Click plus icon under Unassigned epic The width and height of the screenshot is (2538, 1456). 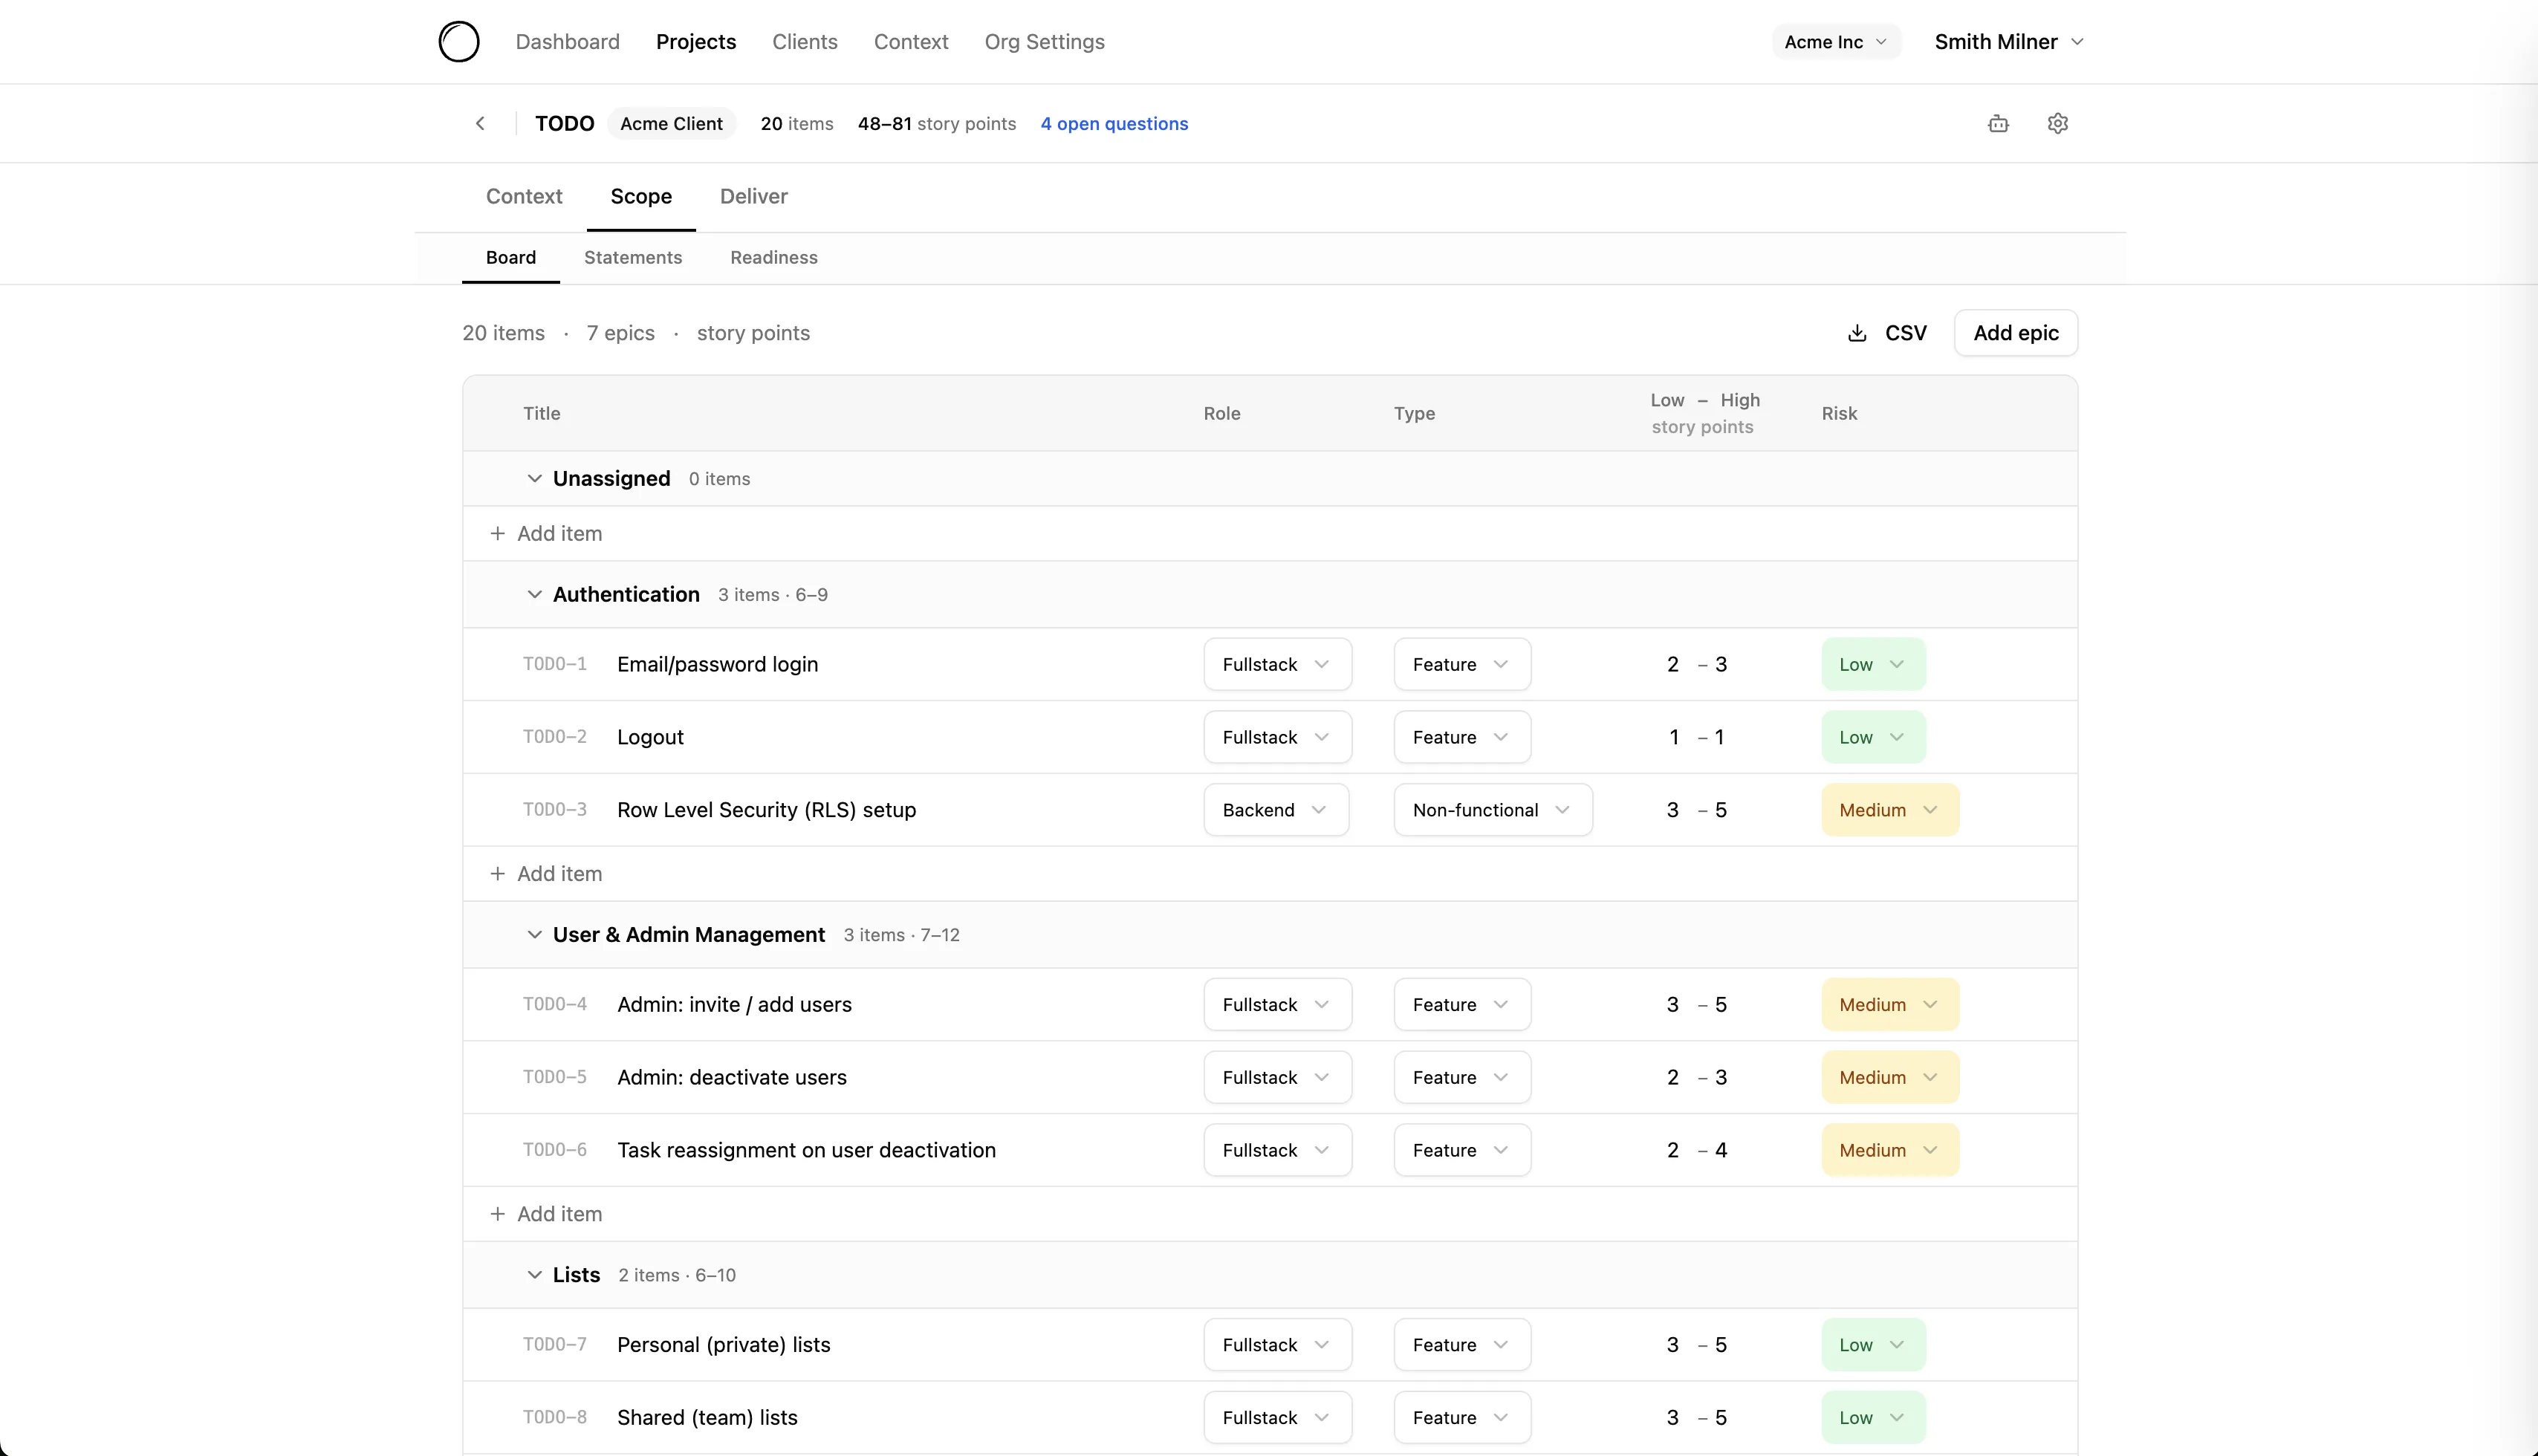point(497,534)
